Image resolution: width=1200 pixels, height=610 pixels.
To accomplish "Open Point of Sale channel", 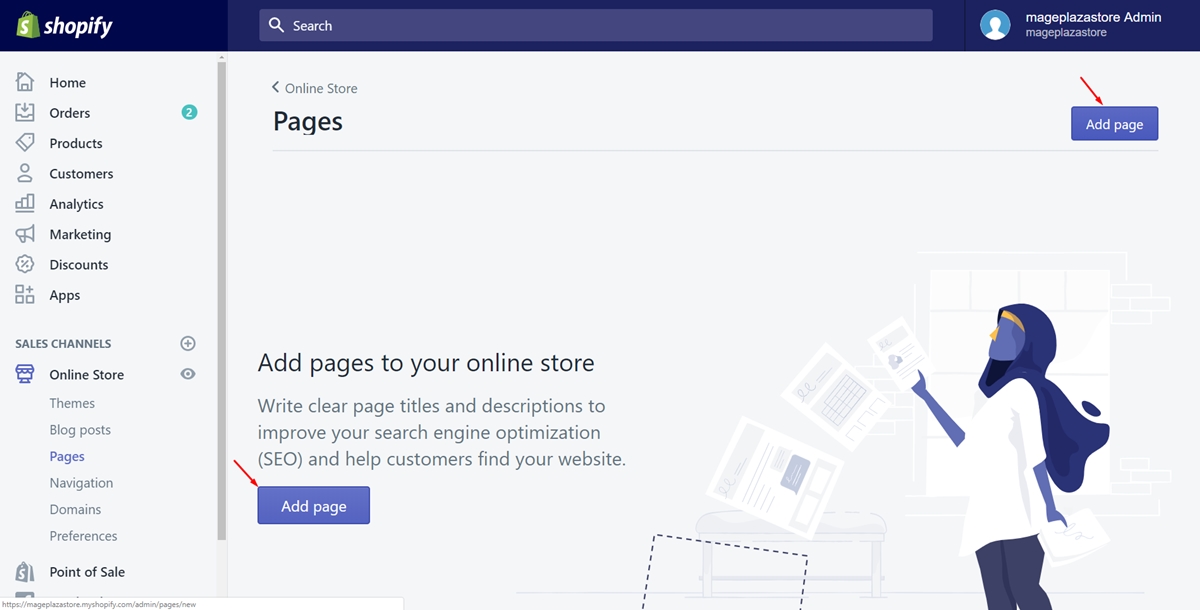I will point(87,572).
